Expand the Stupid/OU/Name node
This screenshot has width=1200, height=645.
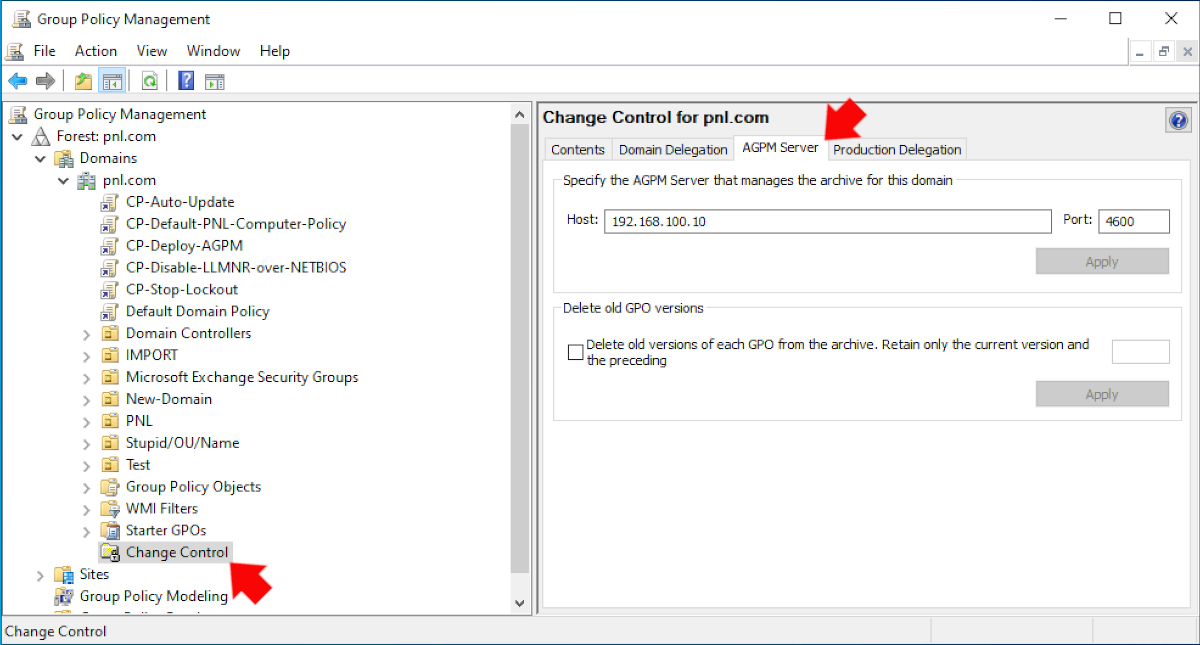tap(86, 444)
